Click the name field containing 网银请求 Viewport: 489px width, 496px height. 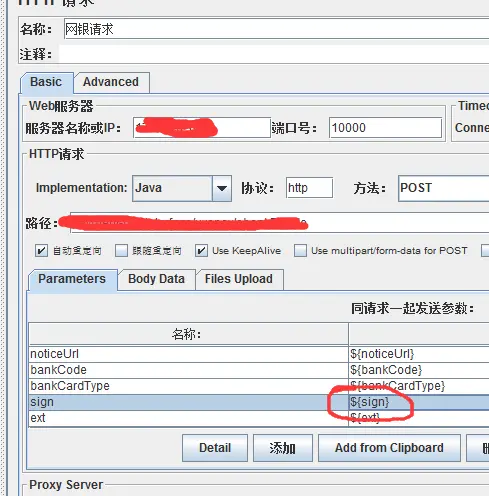click(x=276, y=29)
